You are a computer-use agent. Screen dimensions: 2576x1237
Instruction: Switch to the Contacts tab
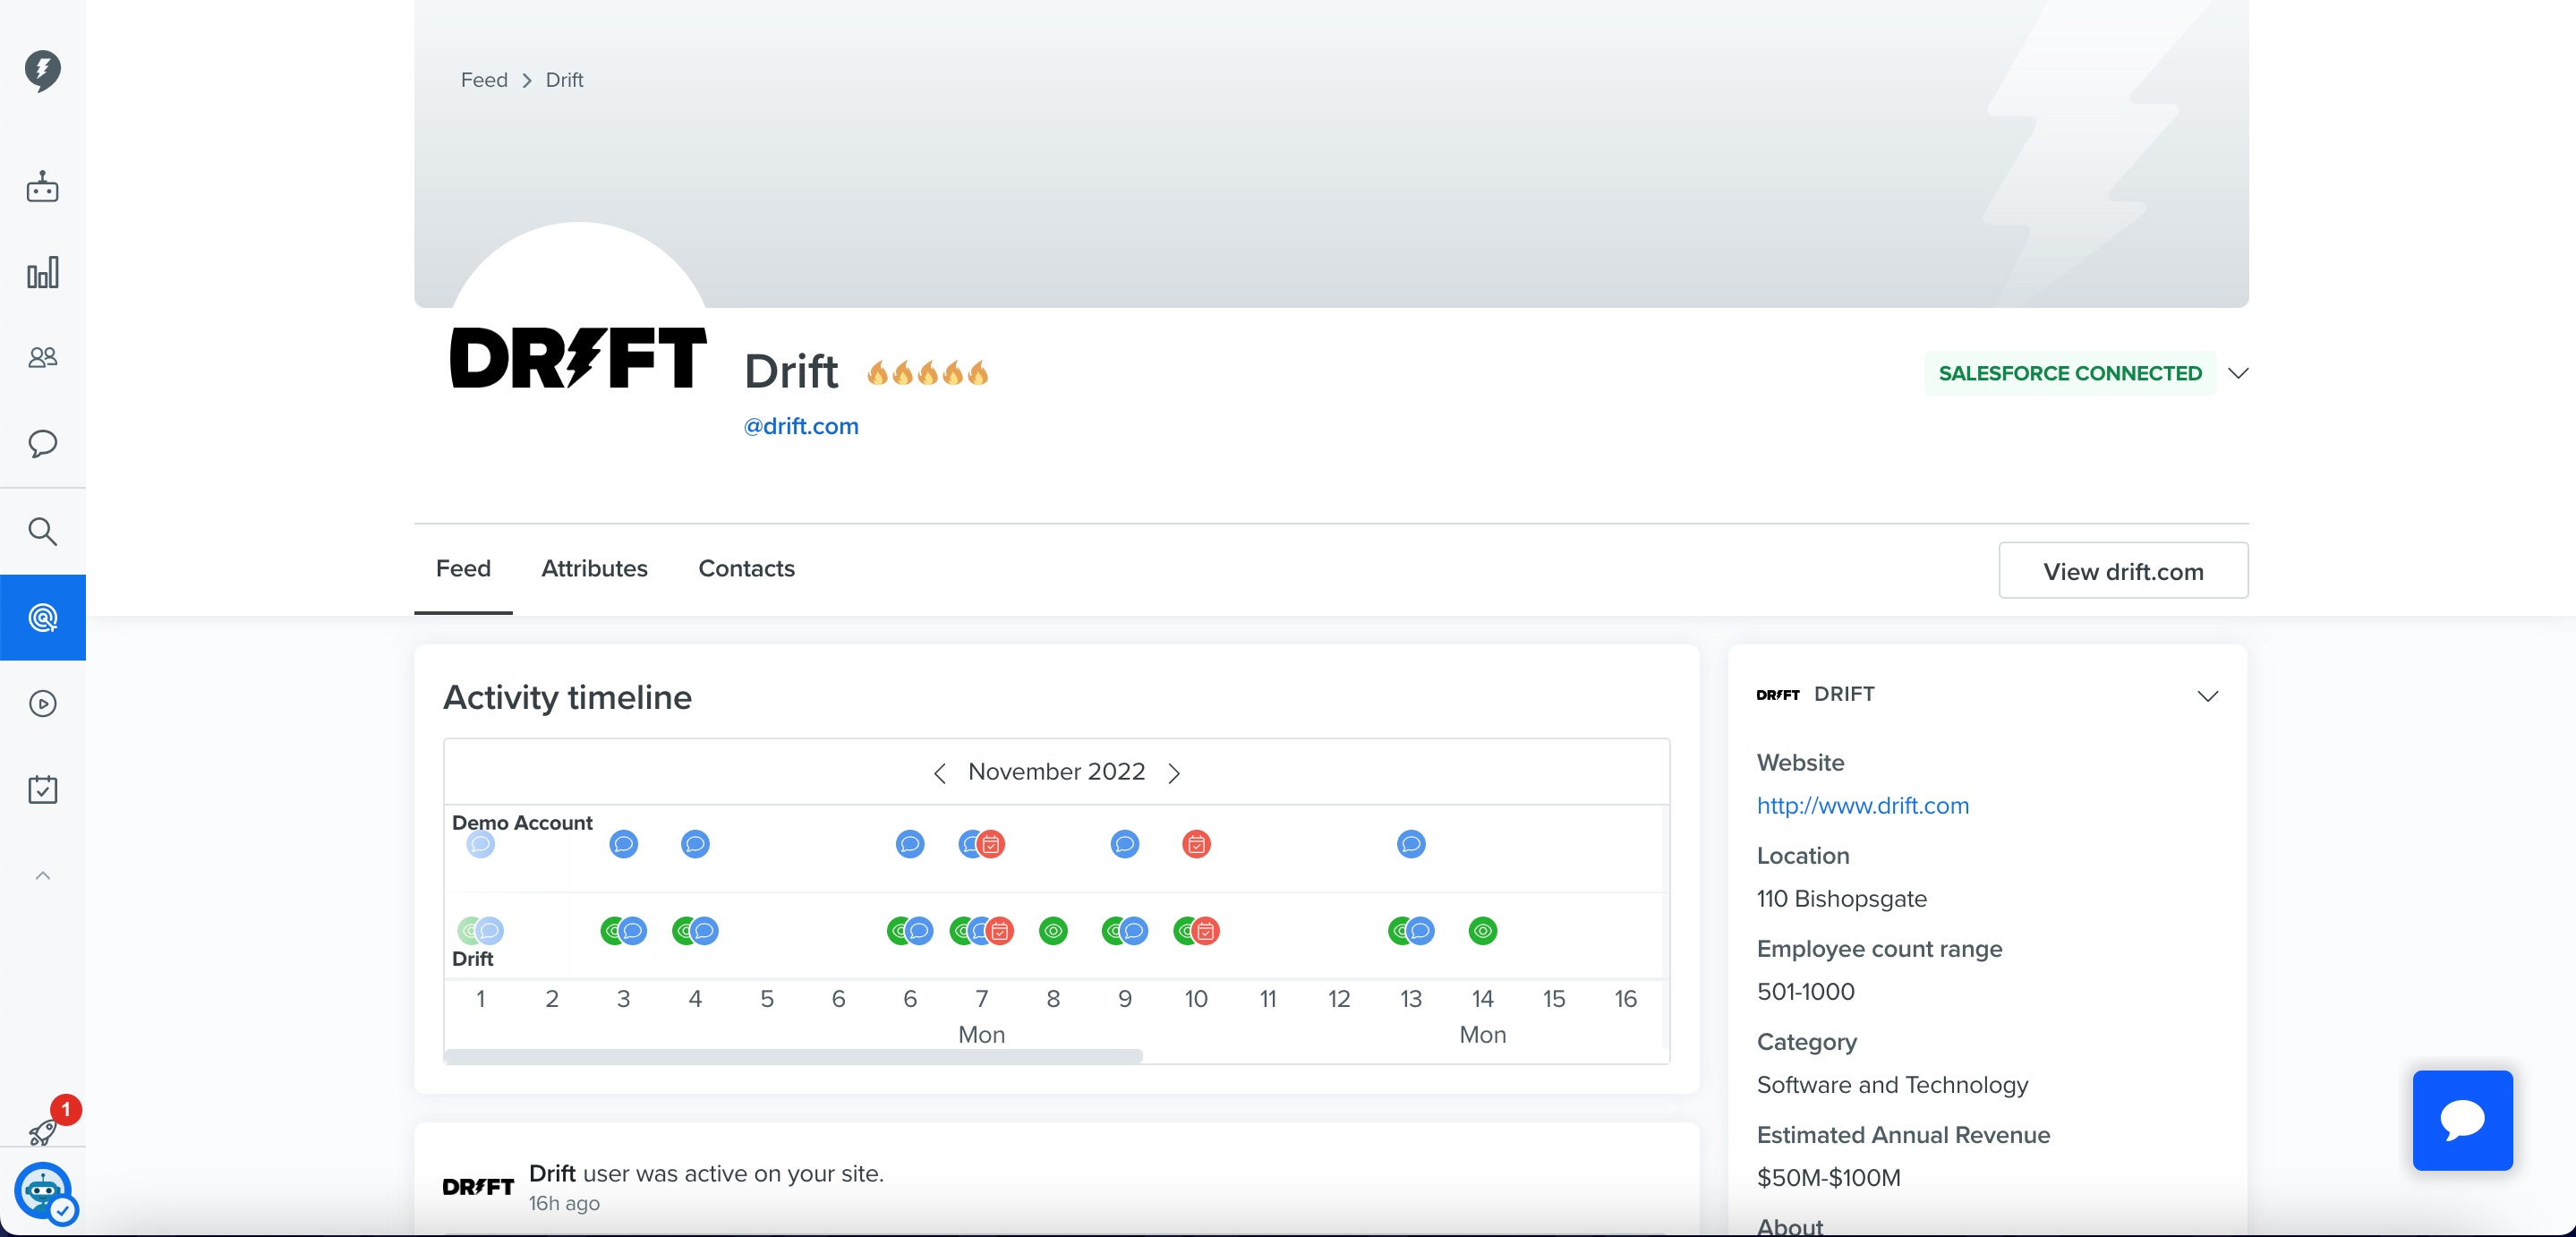[x=746, y=568]
